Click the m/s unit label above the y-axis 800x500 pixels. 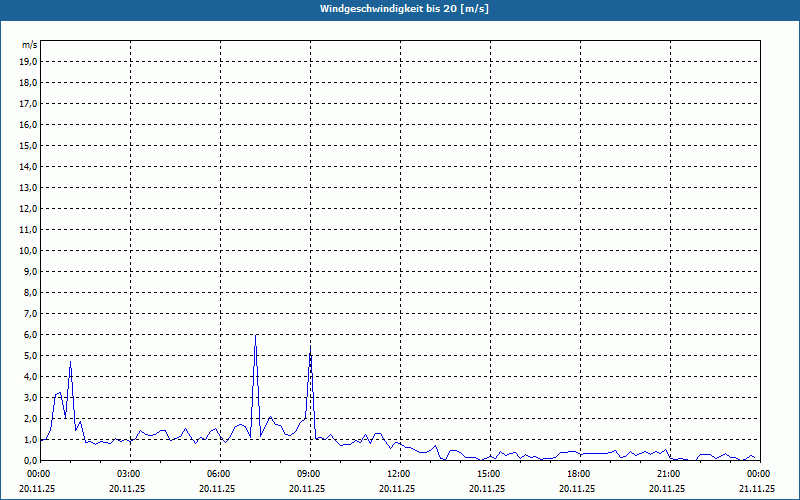click(30, 45)
